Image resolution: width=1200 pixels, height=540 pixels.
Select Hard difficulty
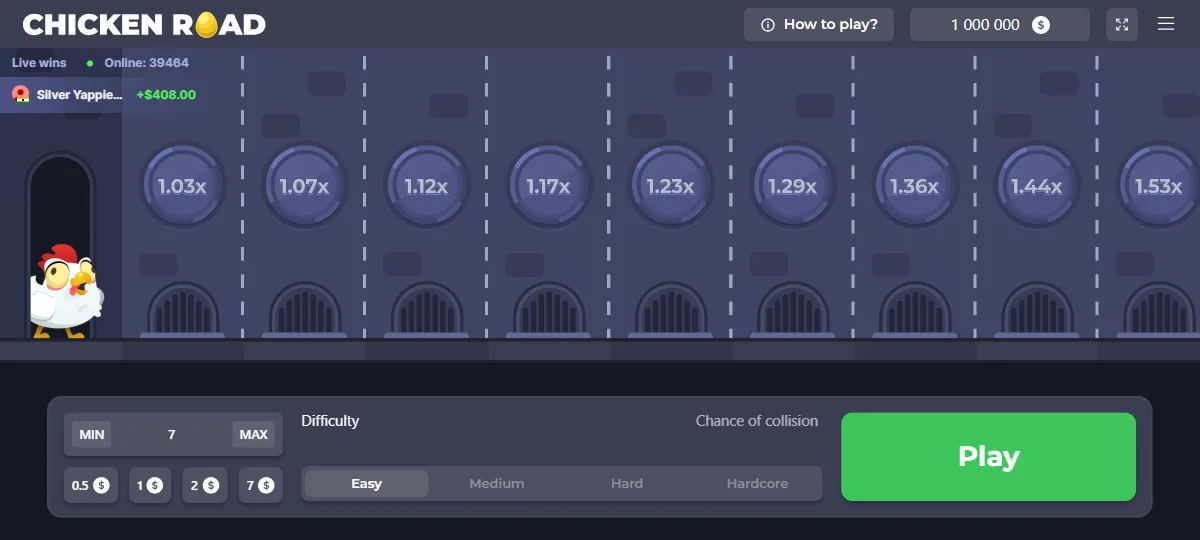coord(627,484)
